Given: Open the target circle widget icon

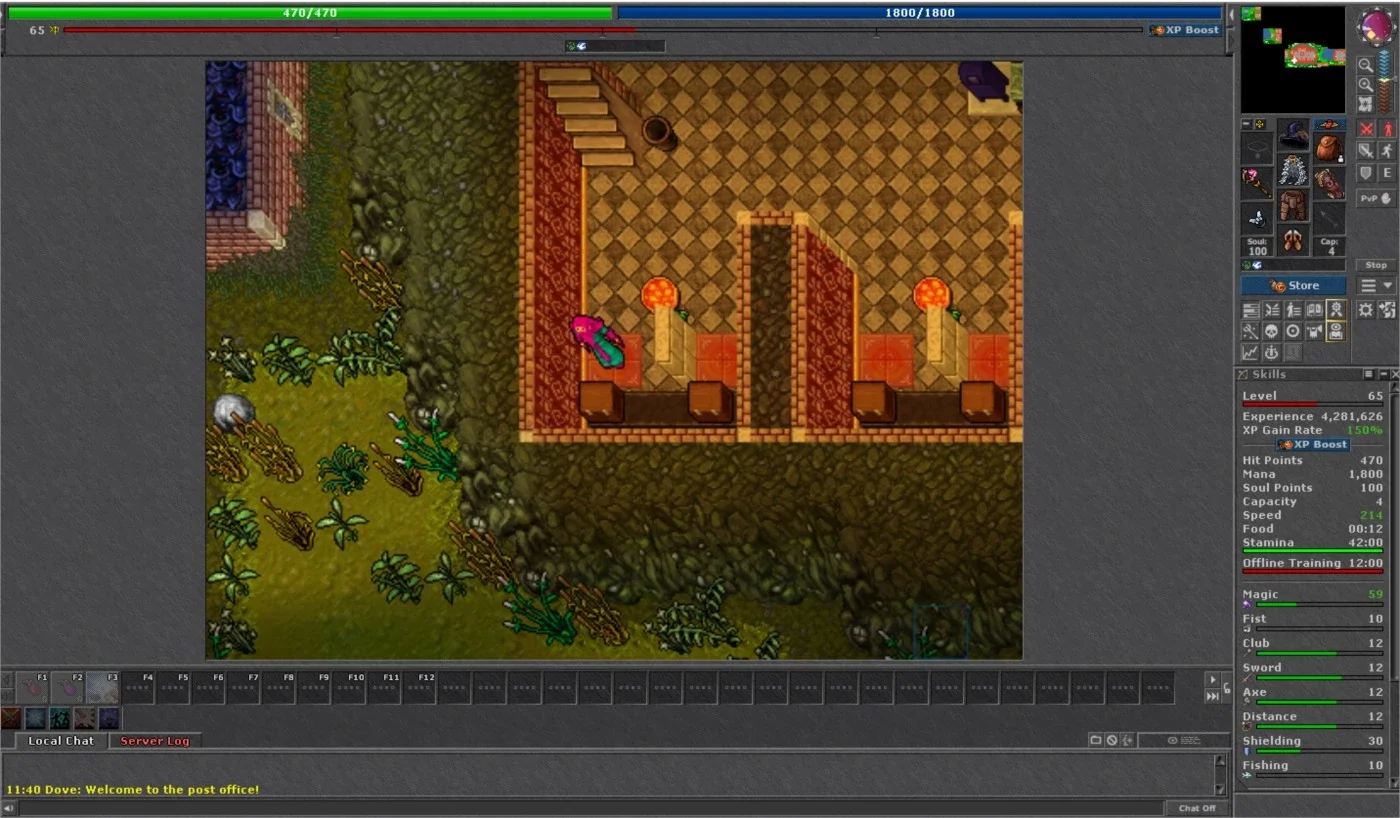Looking at the screenshot, I should click(1293, 331).
